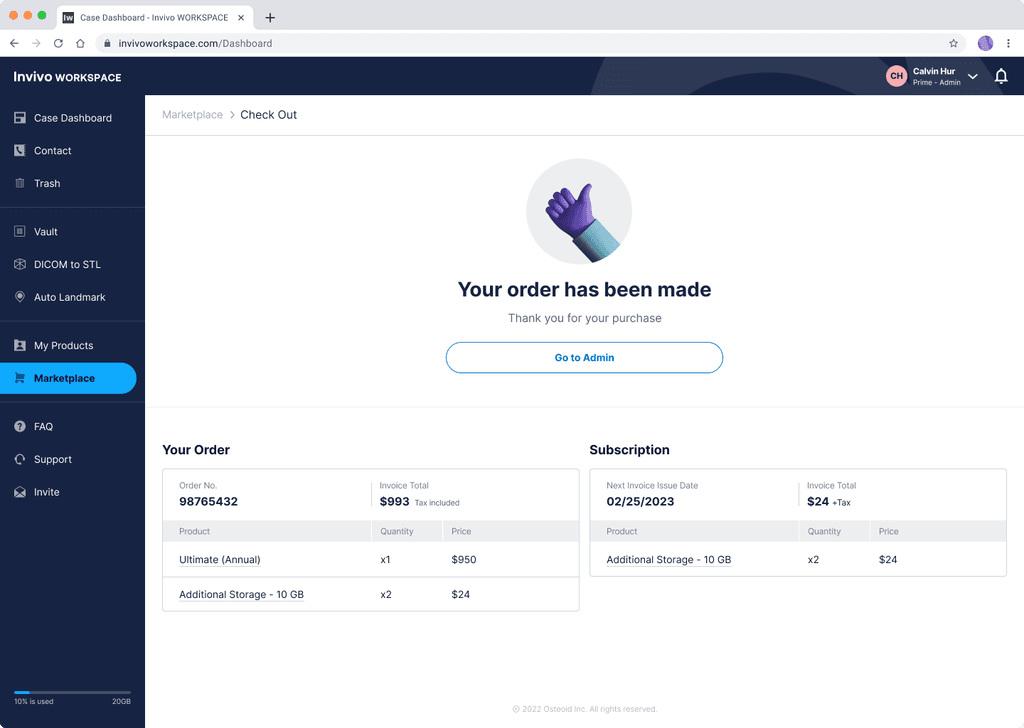1024x728 pixels.
Task: Click the $24 +Tax subscription total
Action: point(829,501)
